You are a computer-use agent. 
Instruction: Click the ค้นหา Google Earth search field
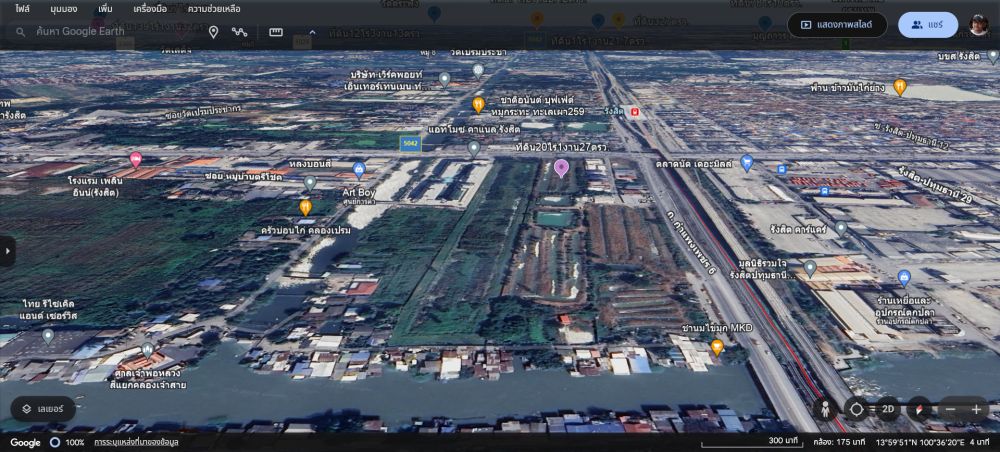click(100, 32)
